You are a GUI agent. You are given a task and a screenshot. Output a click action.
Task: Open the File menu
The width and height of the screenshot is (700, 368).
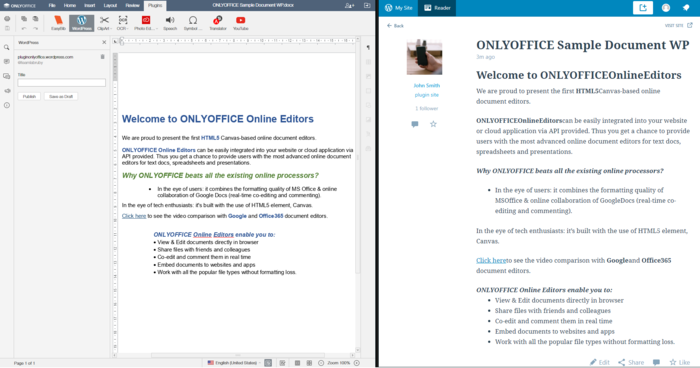click(52, 6)
